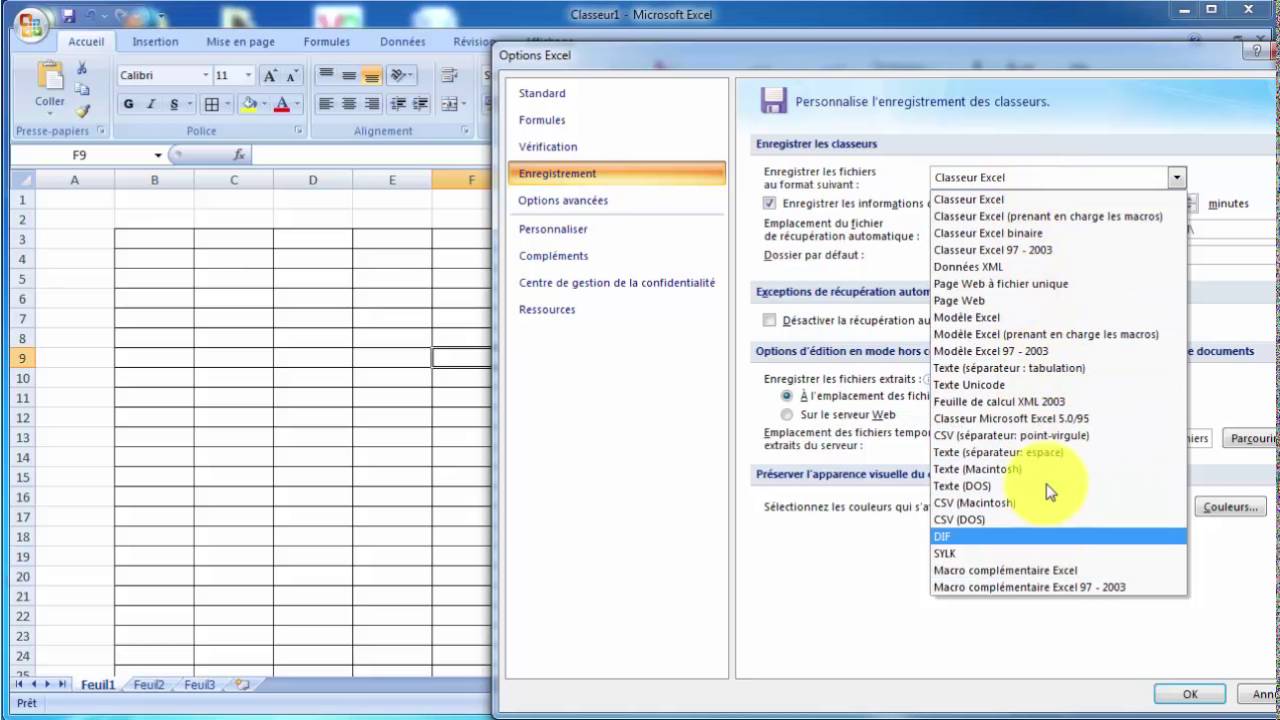Open the Formules ribbon tab
The image size is (1280, 720).
(x=327, y=42)
